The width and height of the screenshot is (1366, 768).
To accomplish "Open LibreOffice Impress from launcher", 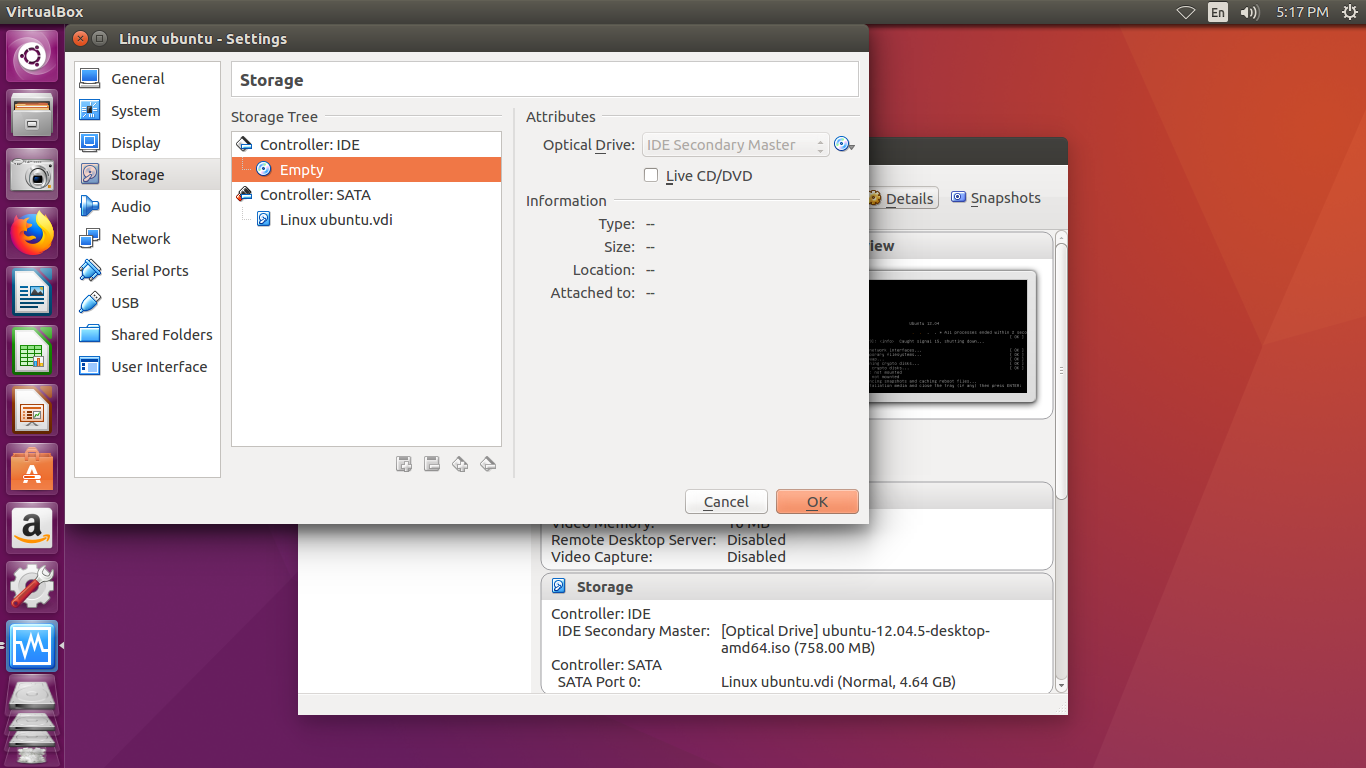I will point(33,411).
